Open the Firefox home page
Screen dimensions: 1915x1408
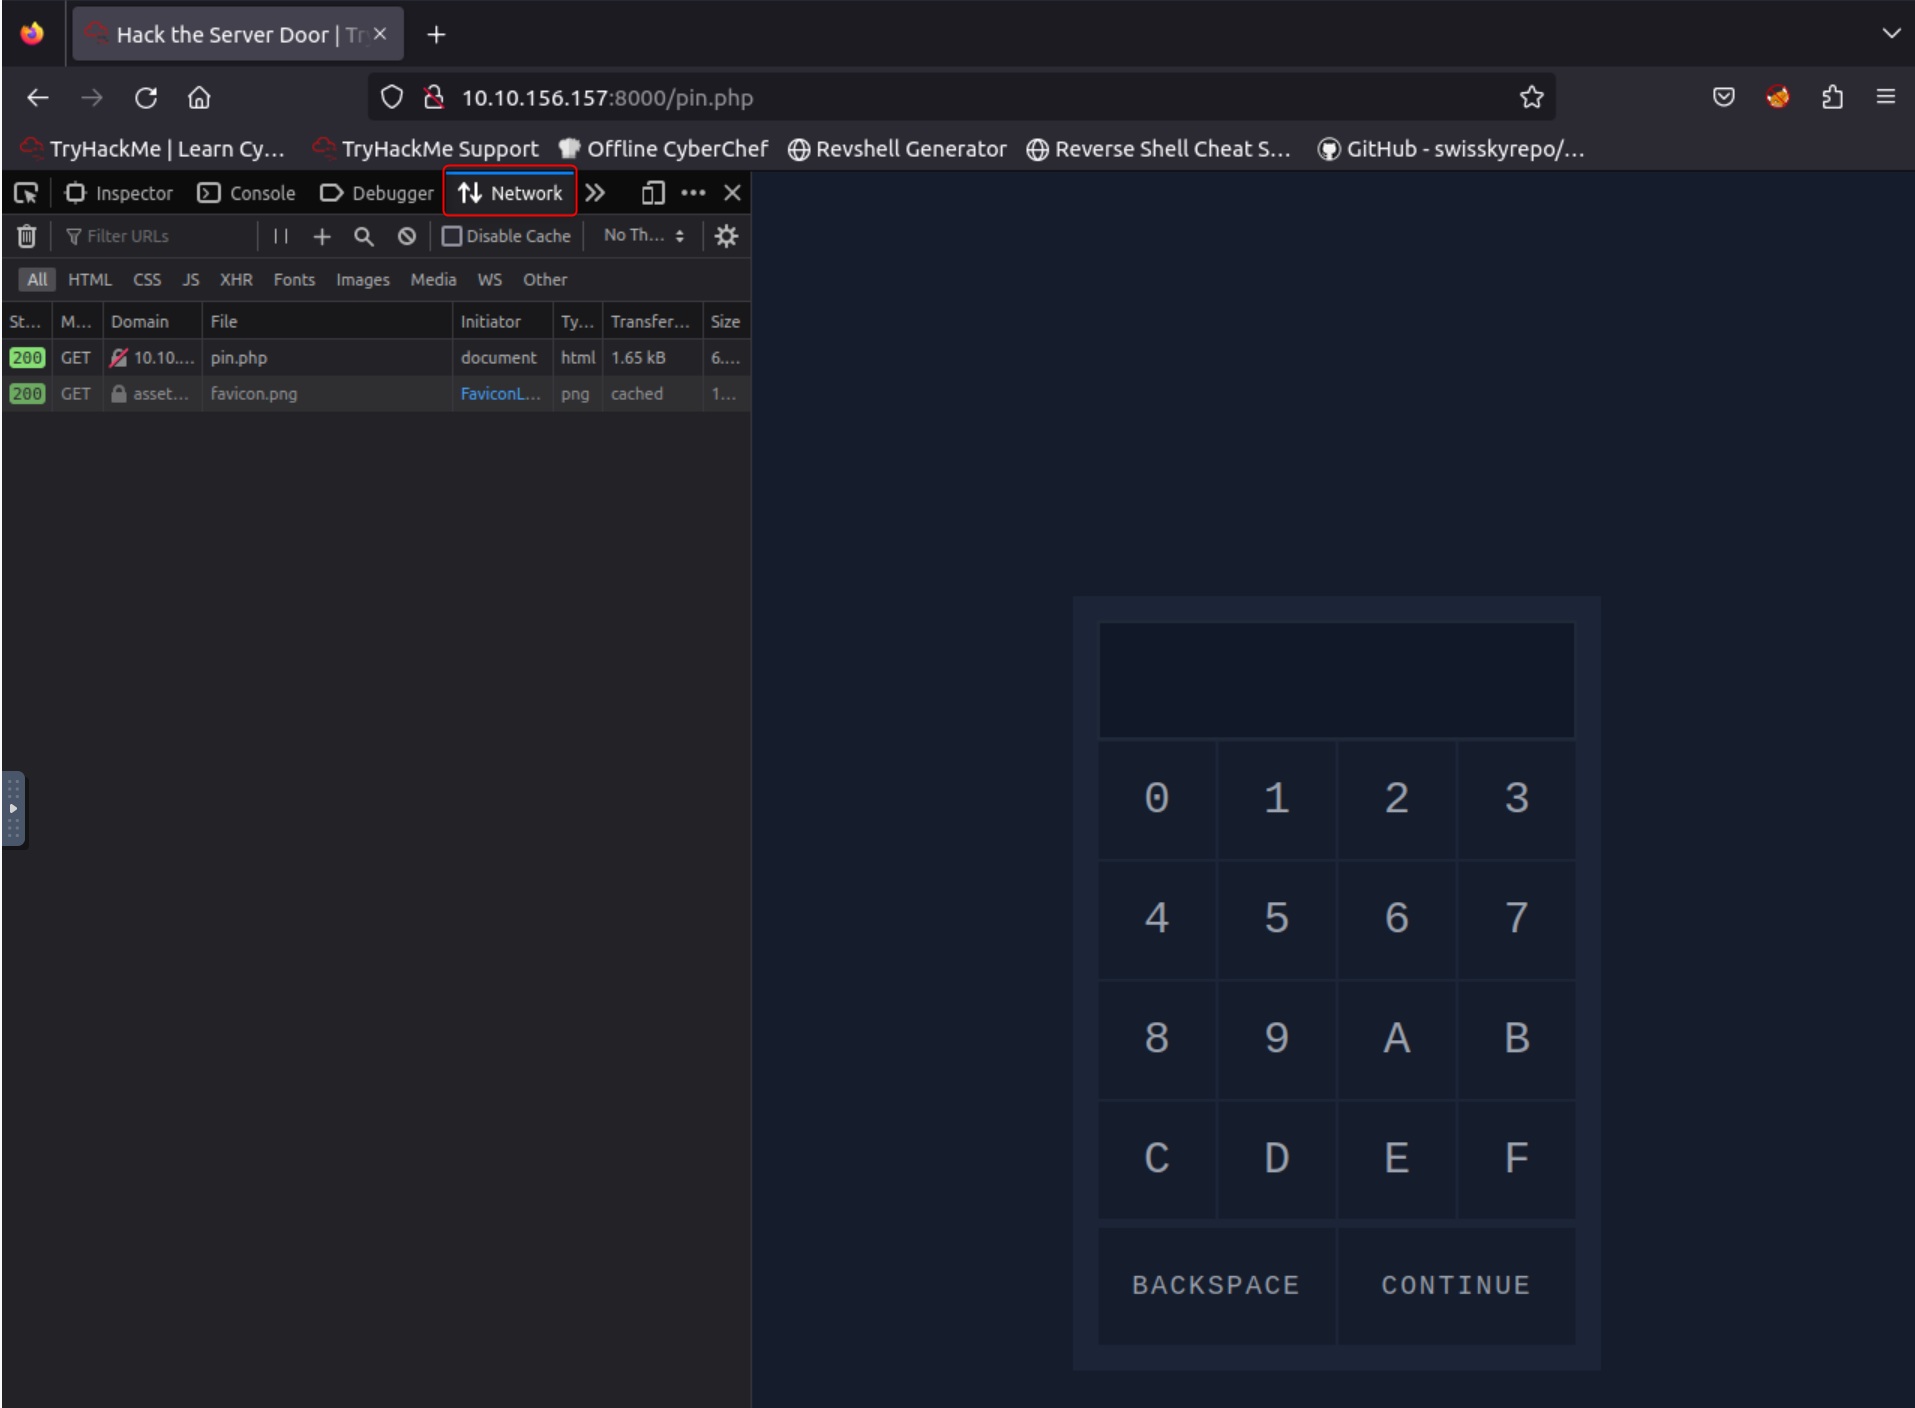pos(199,97)
